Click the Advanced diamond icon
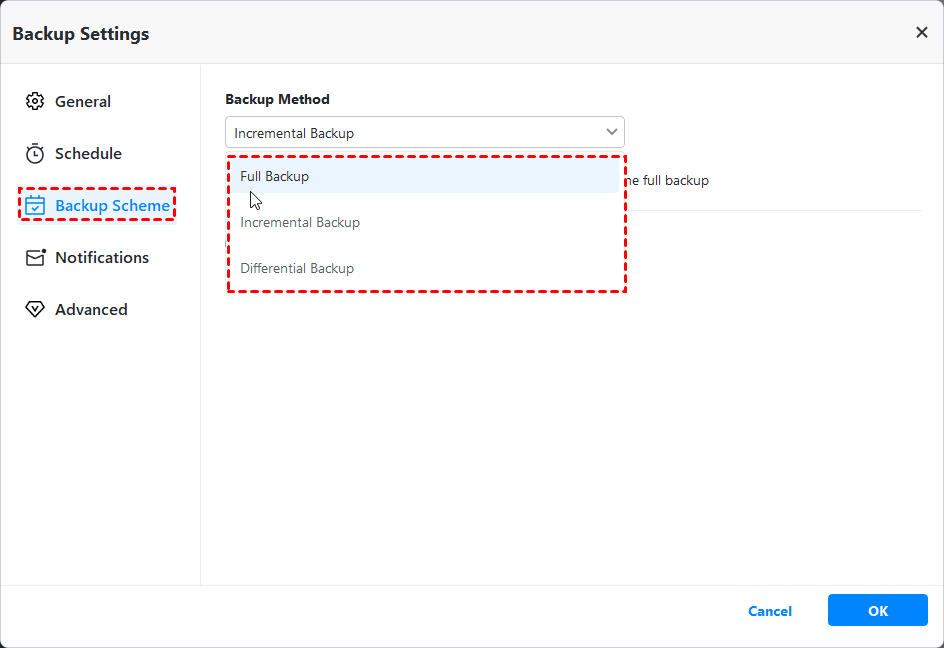The width and height of the screenshot is (944, 648). 35,309
